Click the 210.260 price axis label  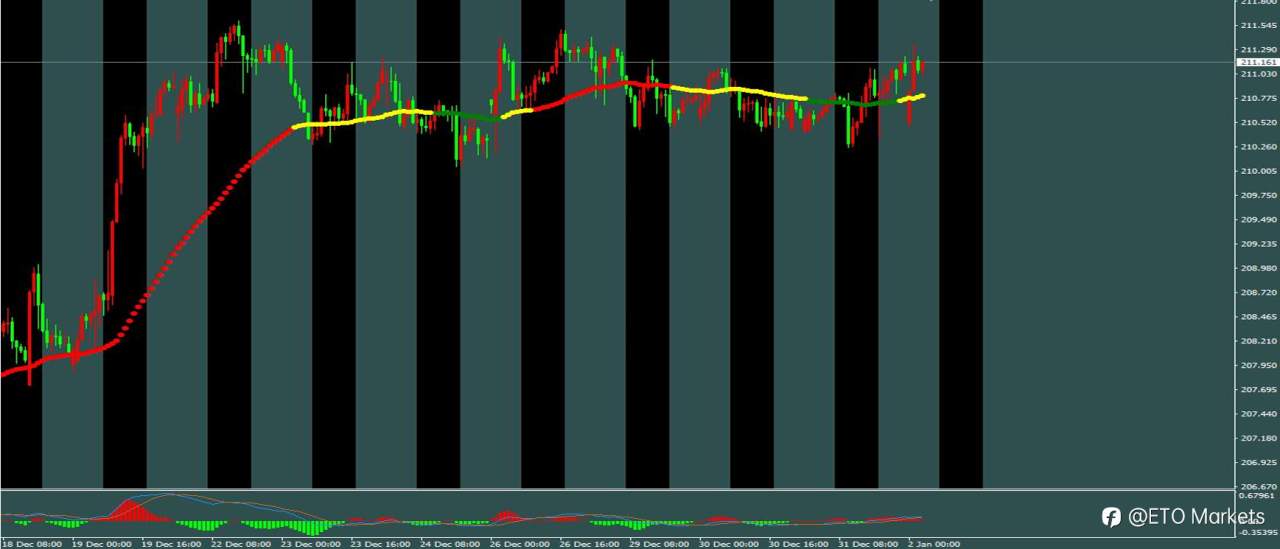(1259, 147)
